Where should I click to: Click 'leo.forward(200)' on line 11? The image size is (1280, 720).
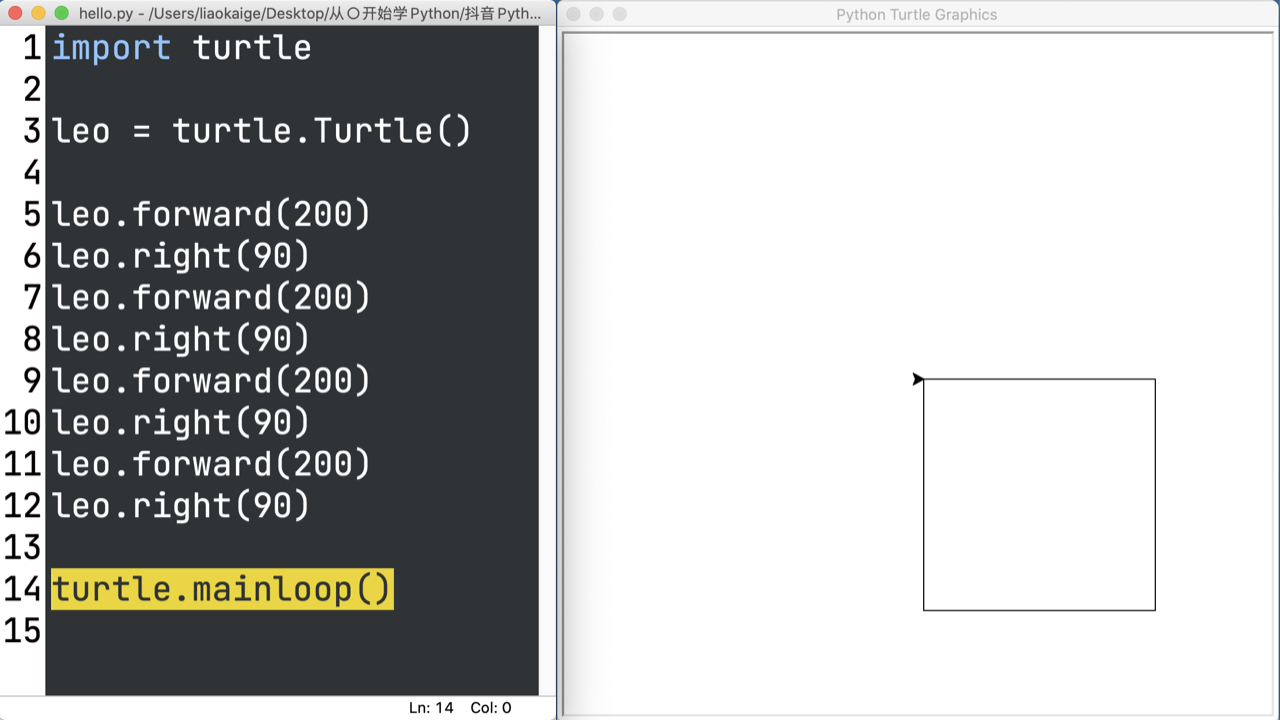tap(211, 464)
